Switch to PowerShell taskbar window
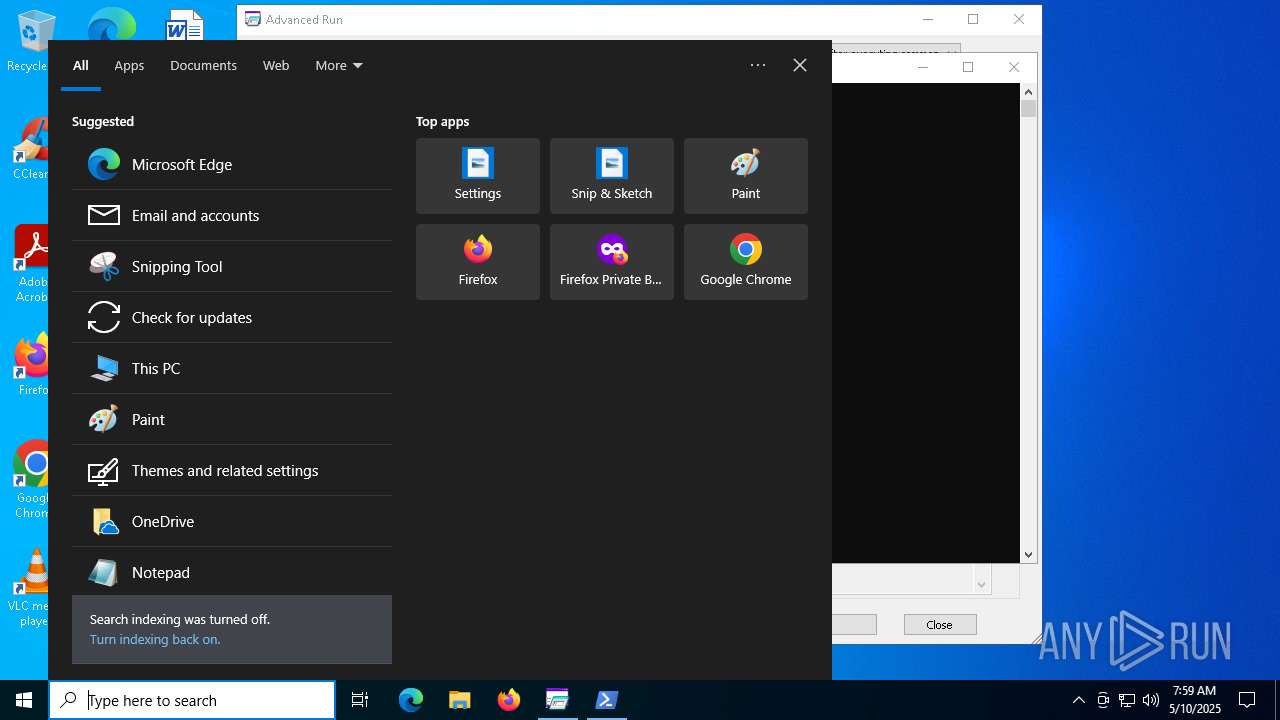The width and height of the screenshot is (1280, 720). [x=607, y=700]
